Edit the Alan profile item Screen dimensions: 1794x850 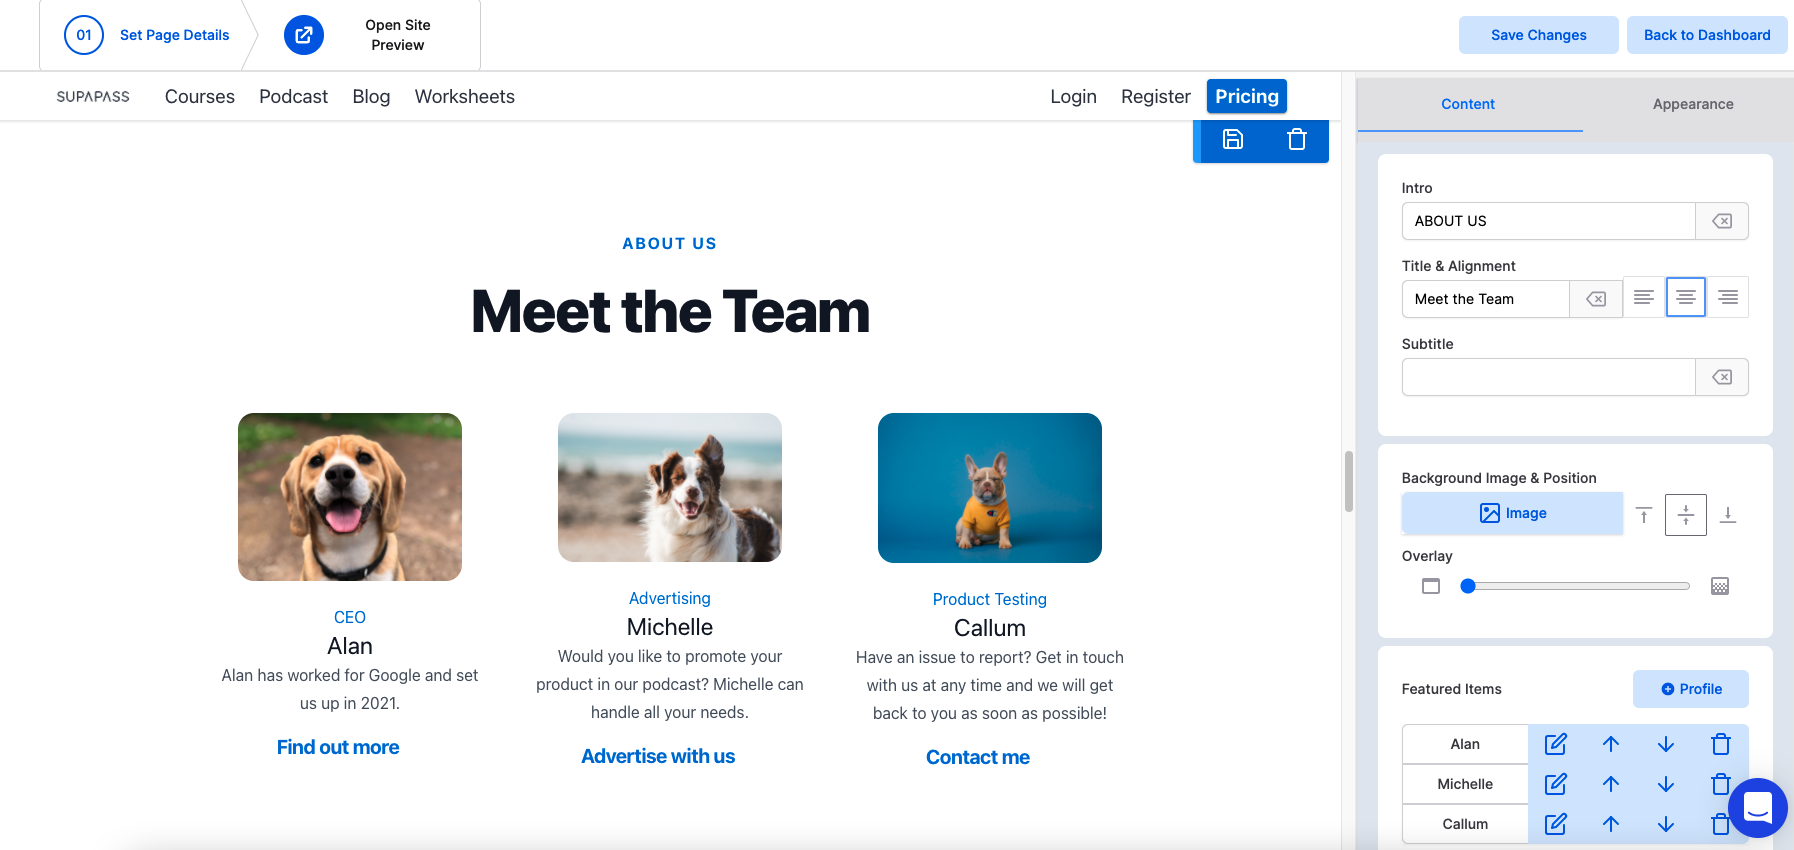(1556, 744)
